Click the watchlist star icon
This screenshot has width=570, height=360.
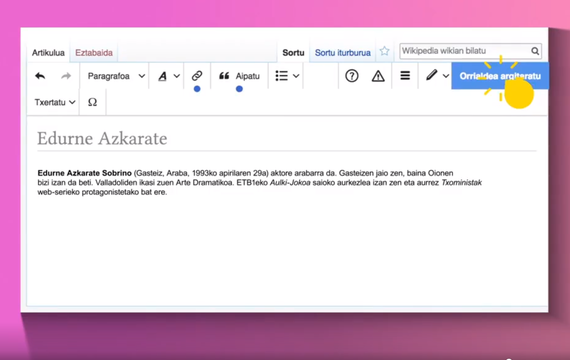coord(384,51)
